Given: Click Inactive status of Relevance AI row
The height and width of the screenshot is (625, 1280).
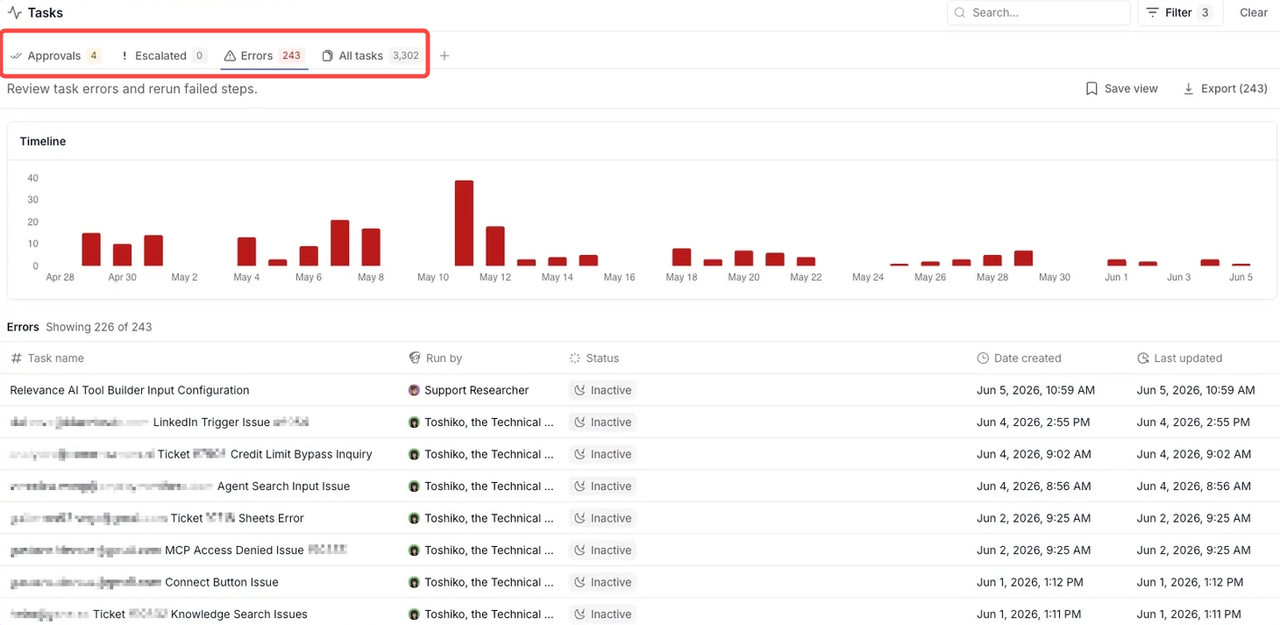Looking at the screenshot, I should (602, 390).
